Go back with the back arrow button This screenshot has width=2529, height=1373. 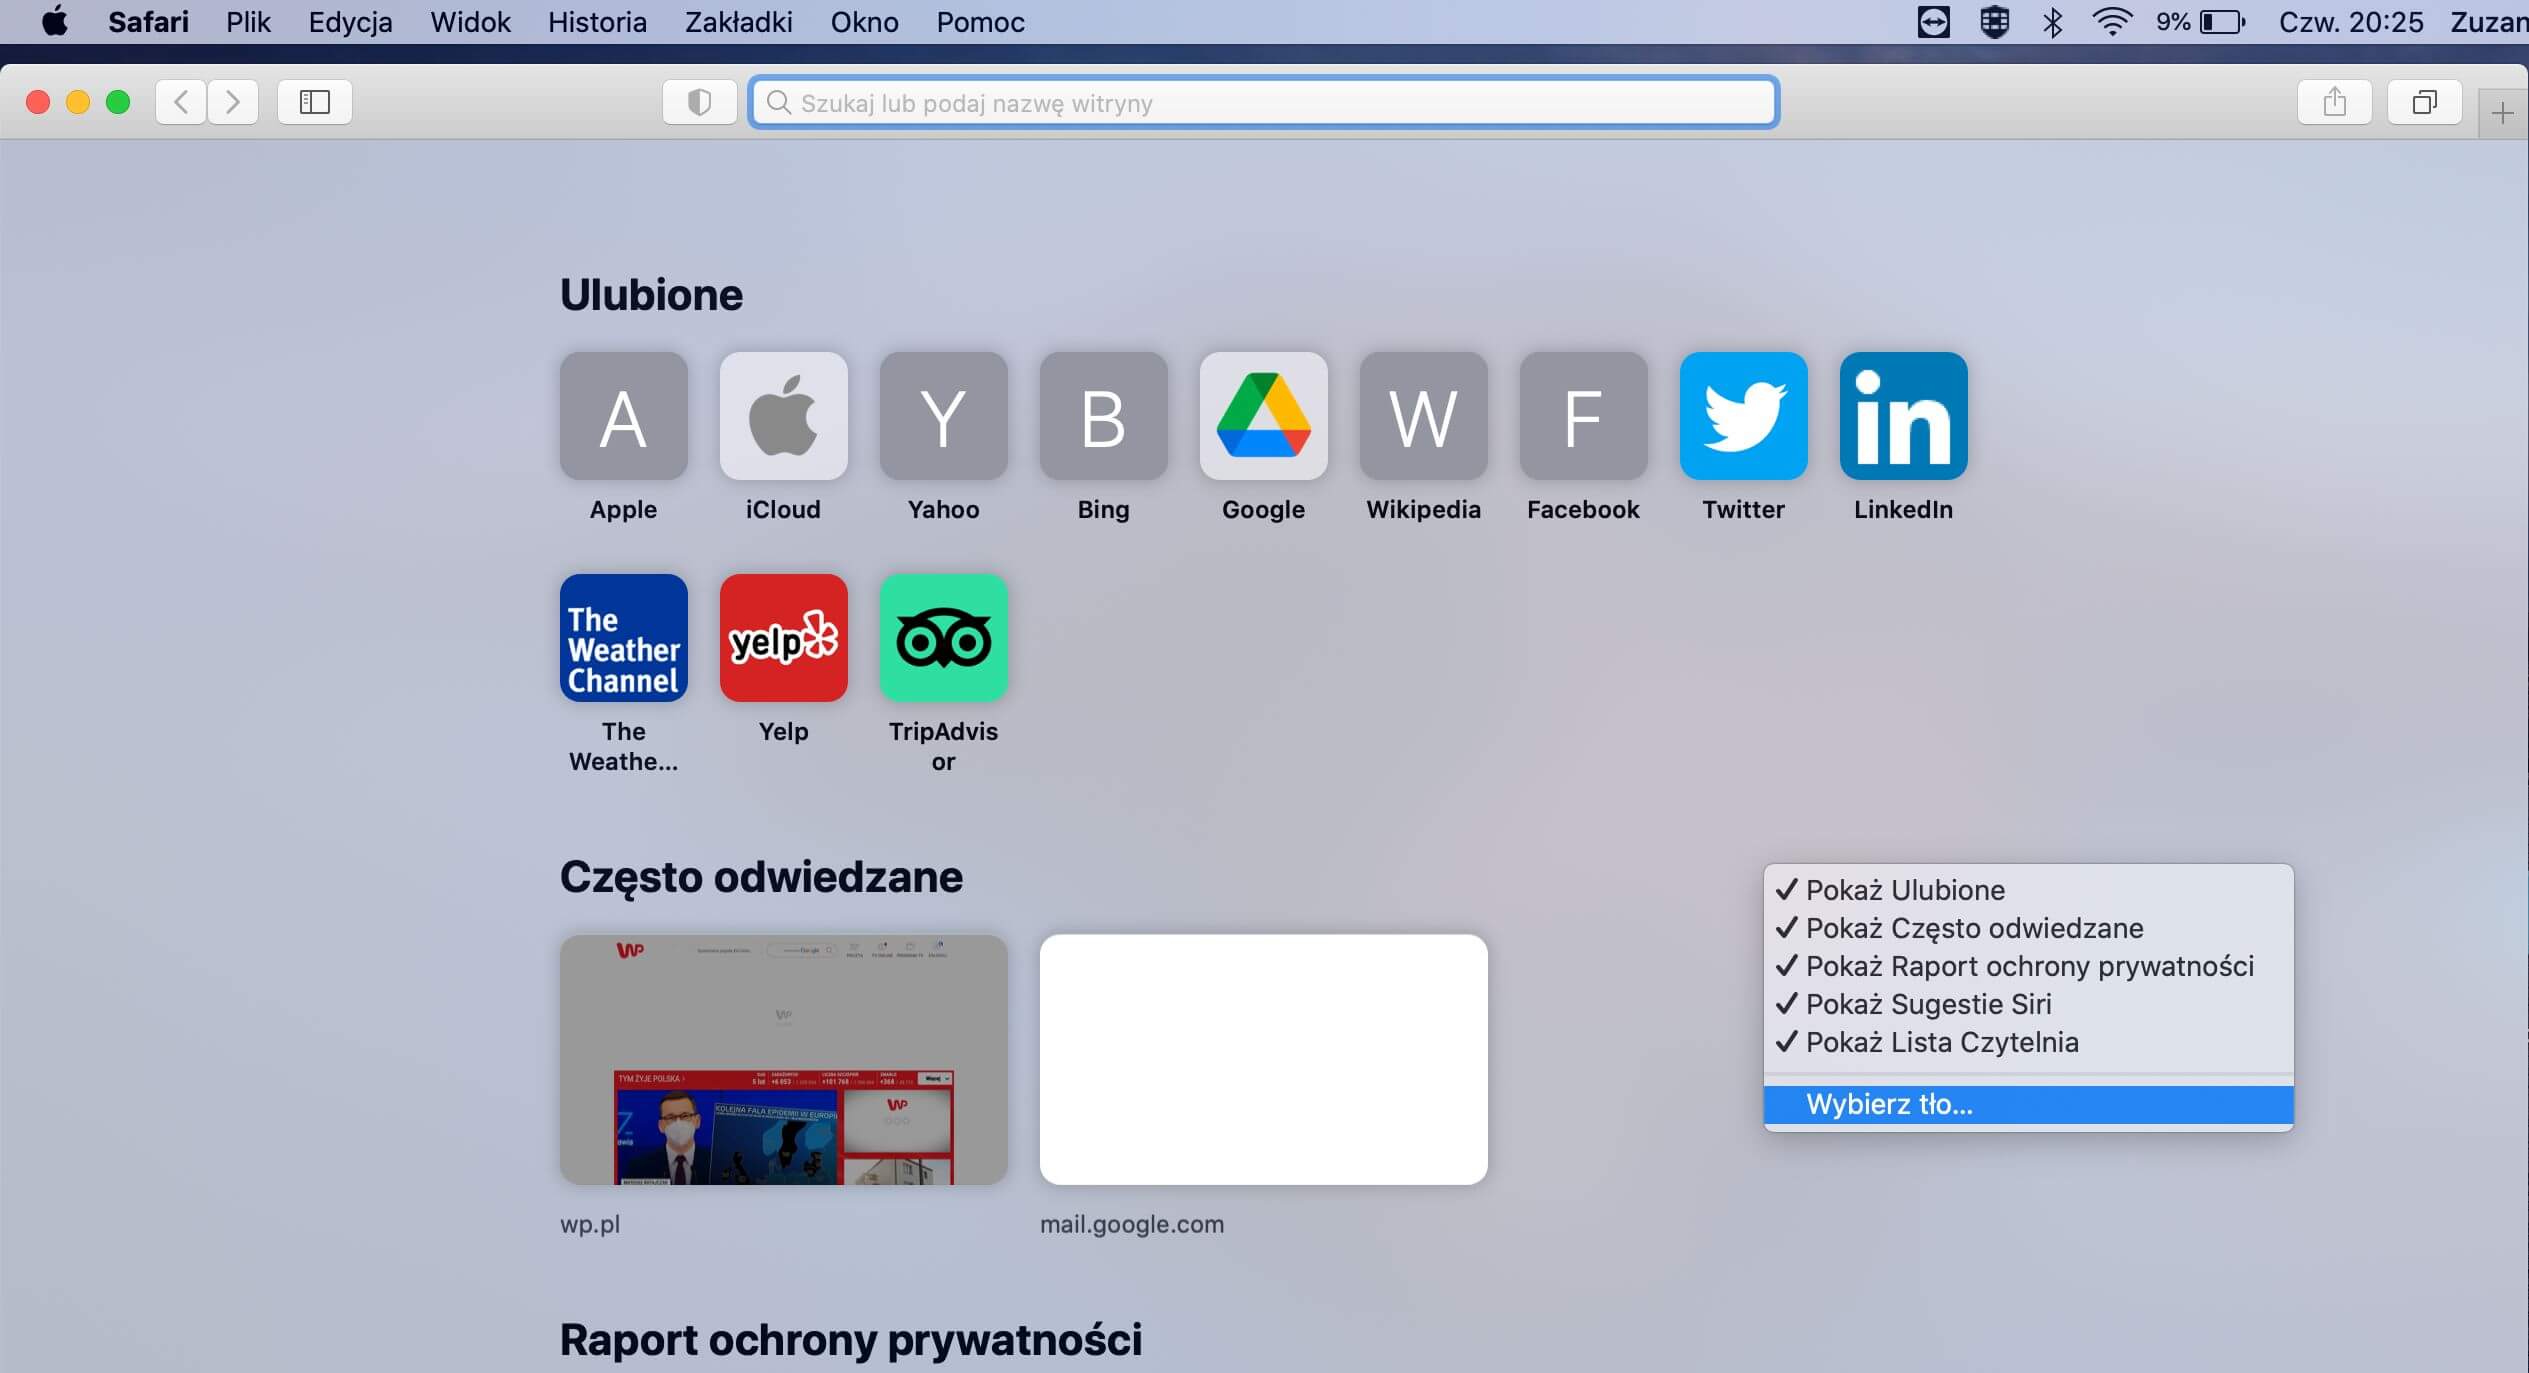[181, 102]
